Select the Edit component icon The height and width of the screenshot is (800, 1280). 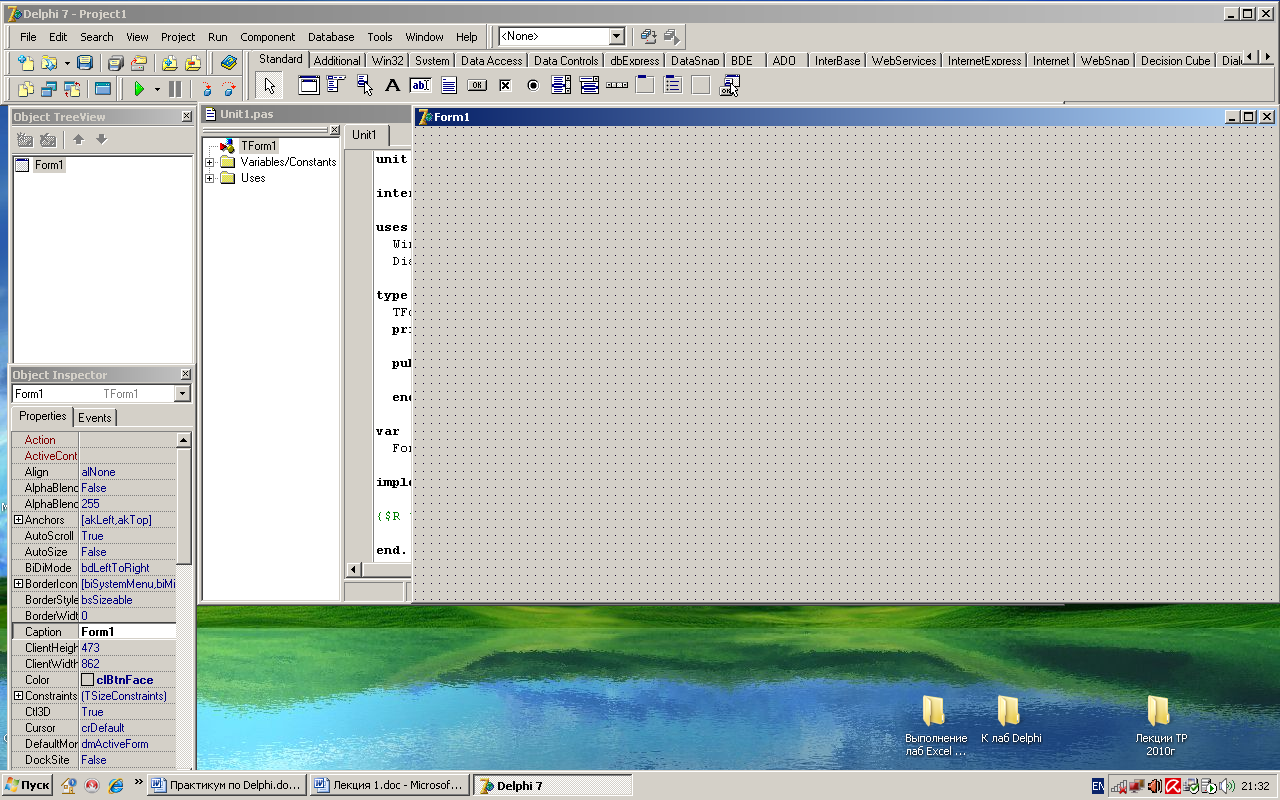pos(421,86)
